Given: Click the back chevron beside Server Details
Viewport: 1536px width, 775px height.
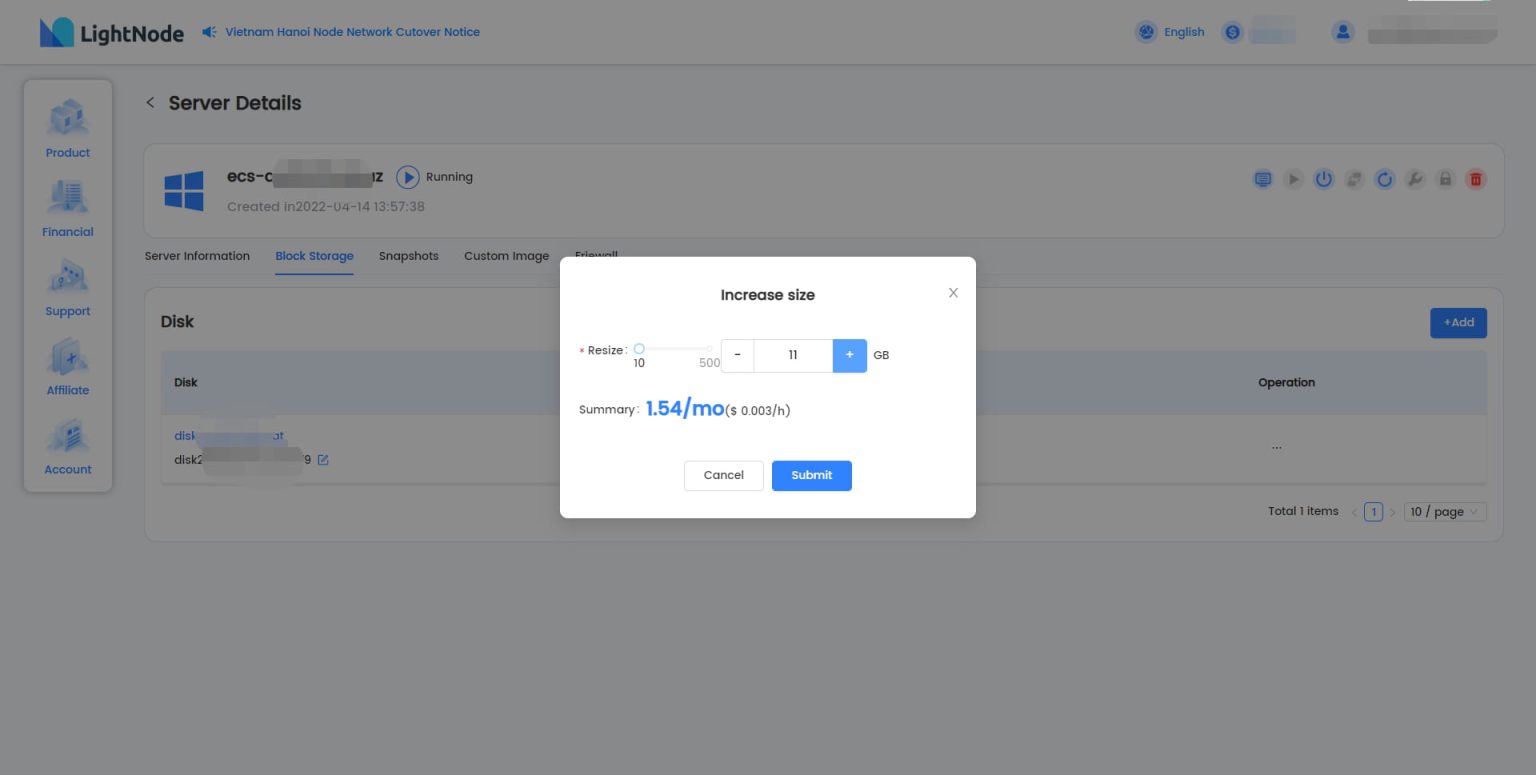Looking at the screenshot, I should point(150,102).
